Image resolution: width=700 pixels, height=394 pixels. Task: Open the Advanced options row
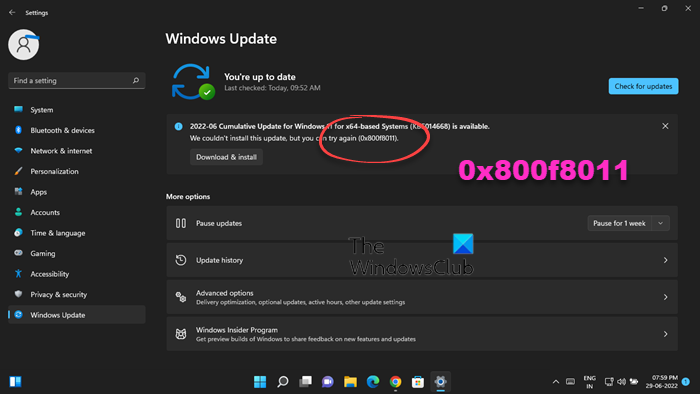[x=422, y=297]
